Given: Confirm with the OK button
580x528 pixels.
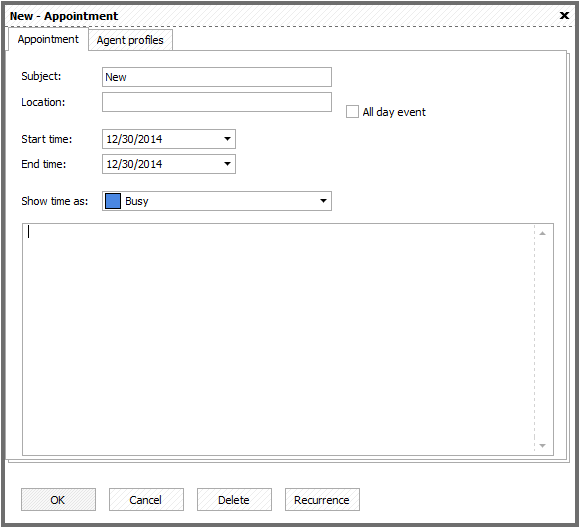Looking at the screenshot, I should click(58, 500).
